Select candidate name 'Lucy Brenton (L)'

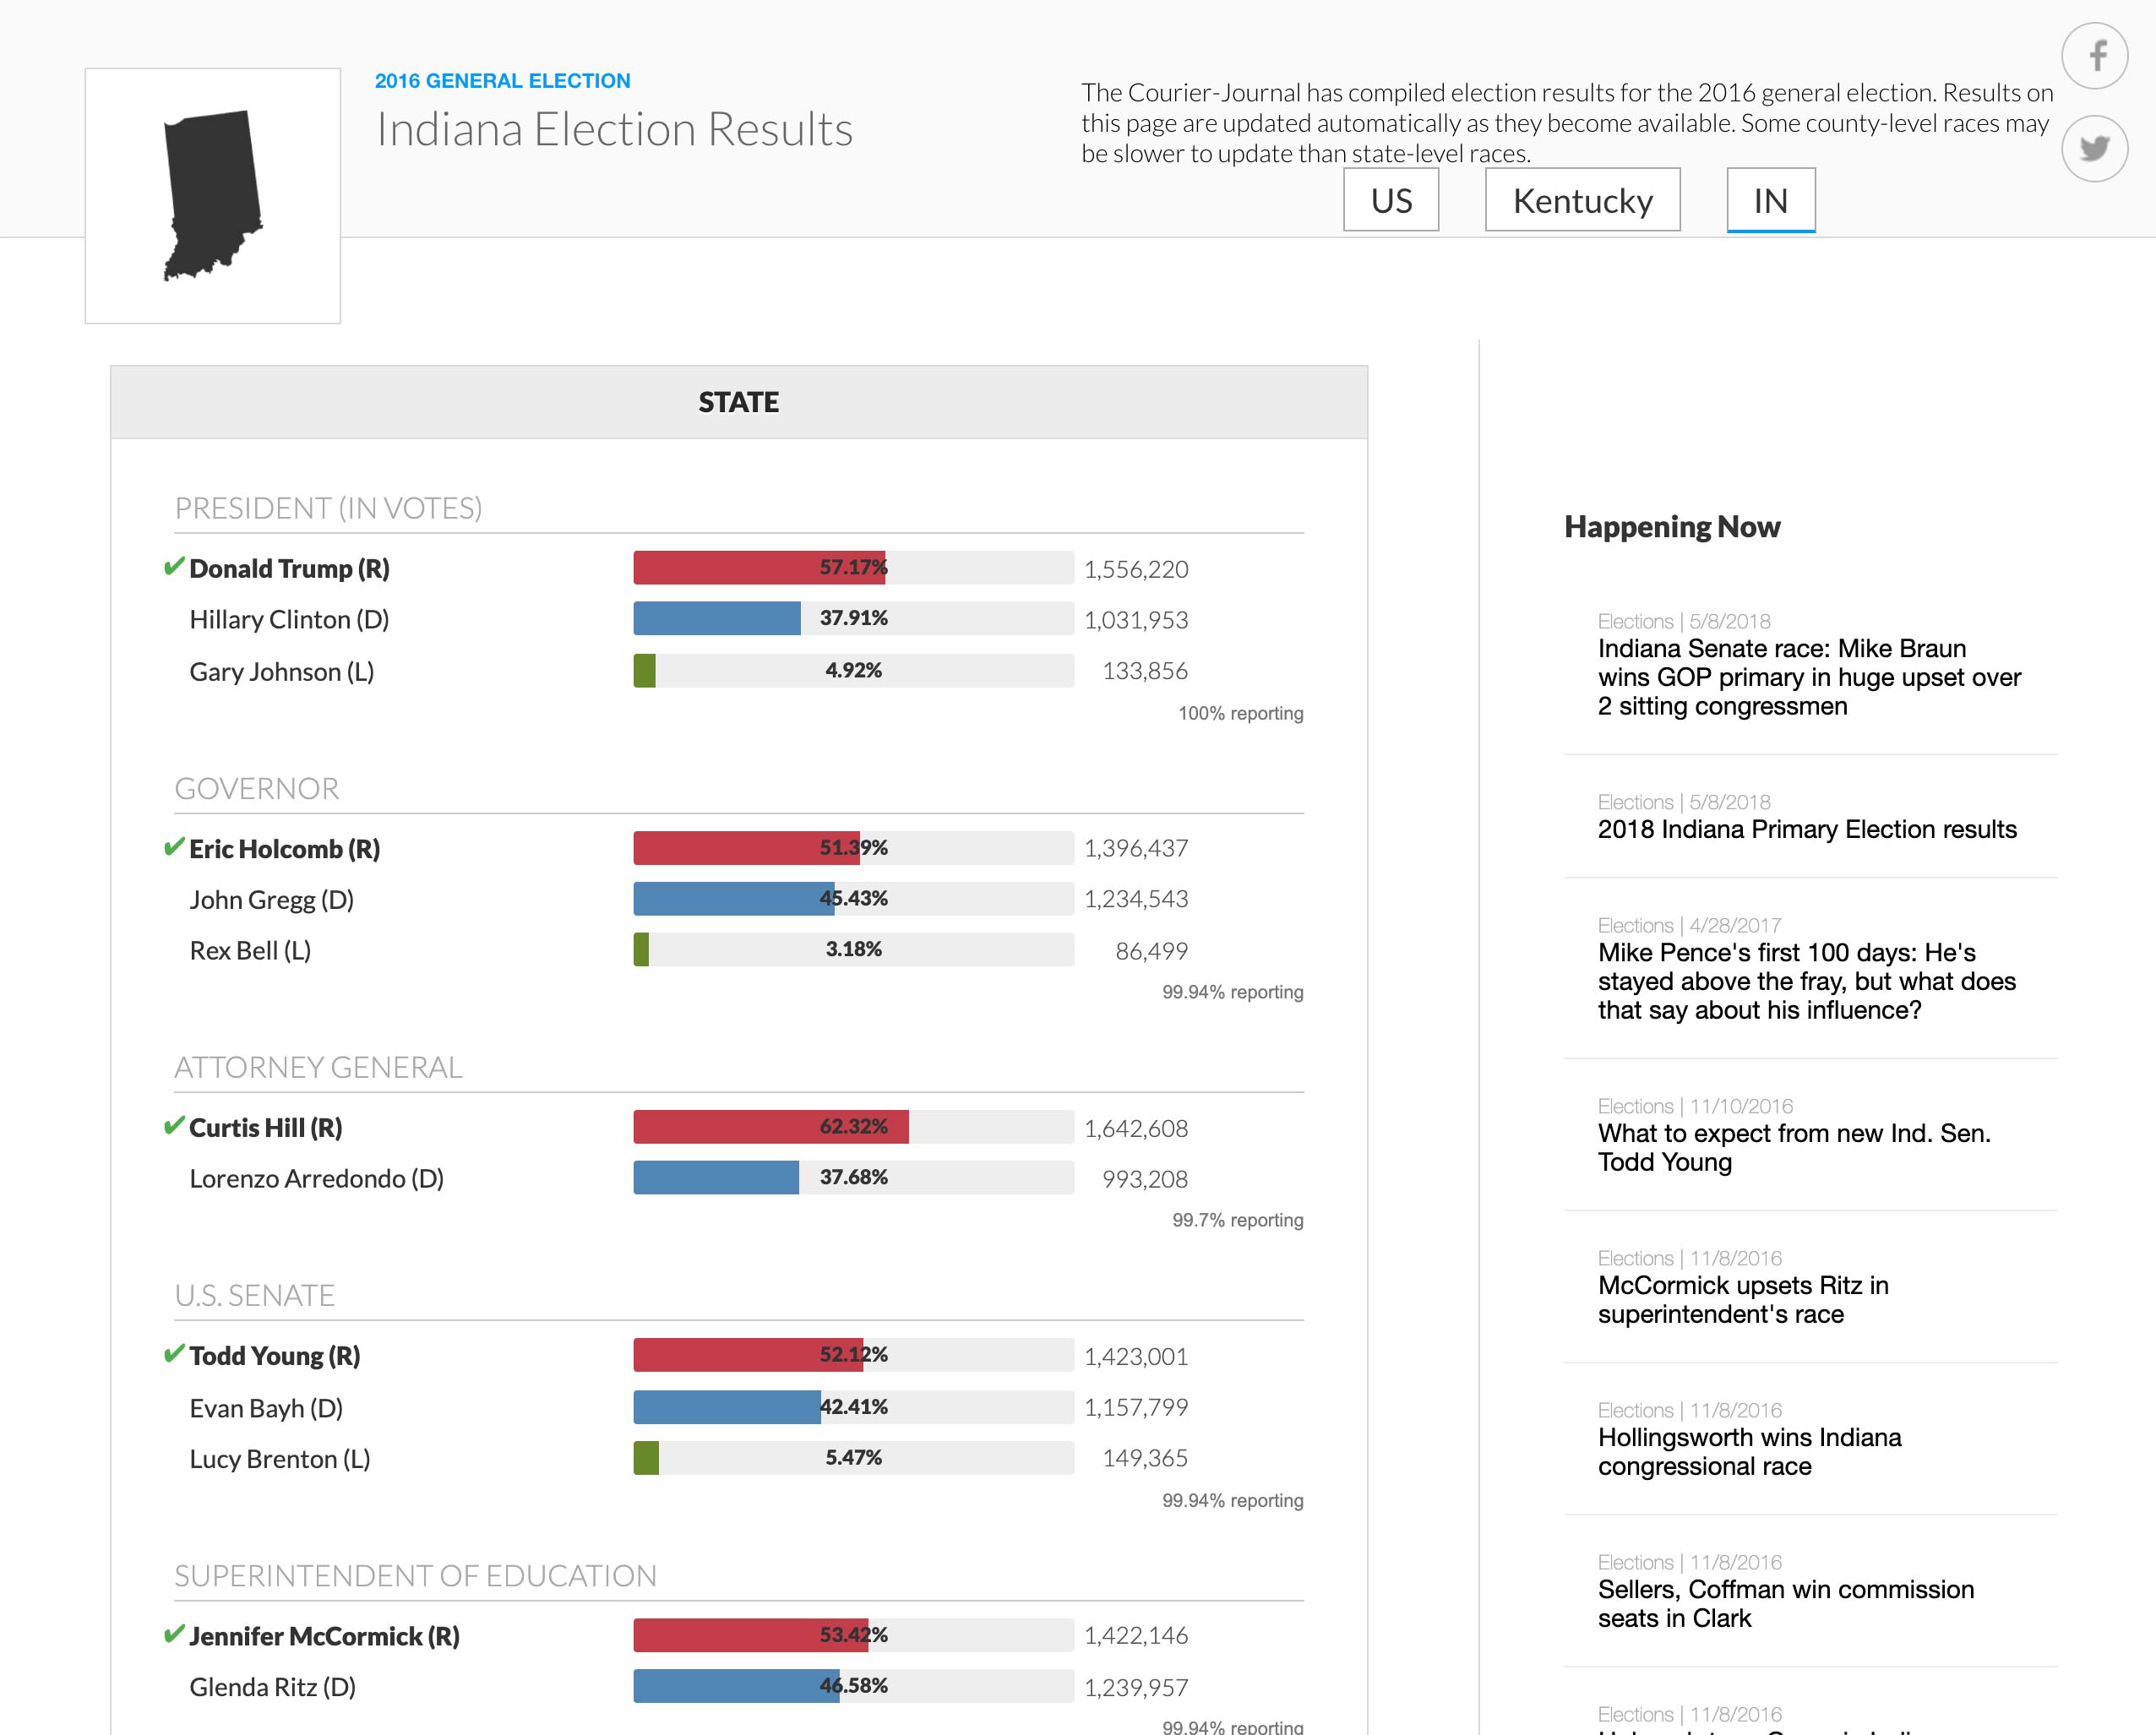tap(280, 1459)
